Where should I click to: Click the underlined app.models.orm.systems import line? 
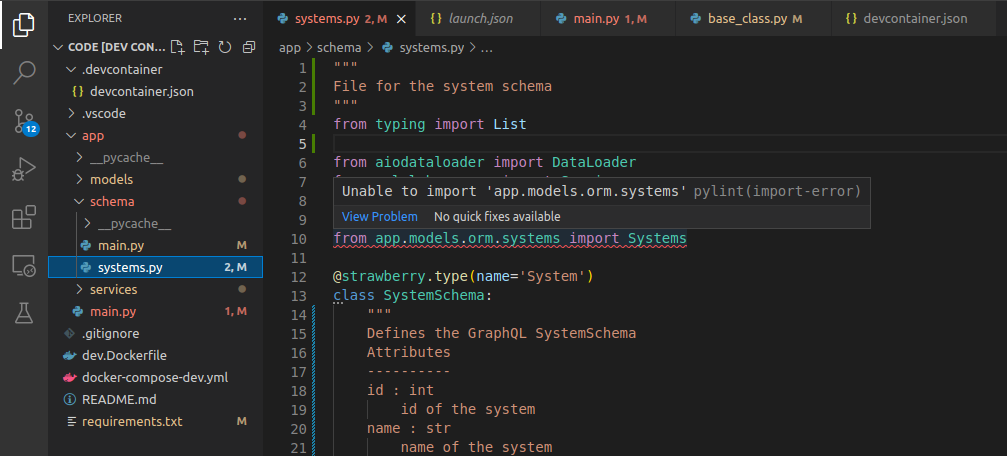tap(510, 239)
